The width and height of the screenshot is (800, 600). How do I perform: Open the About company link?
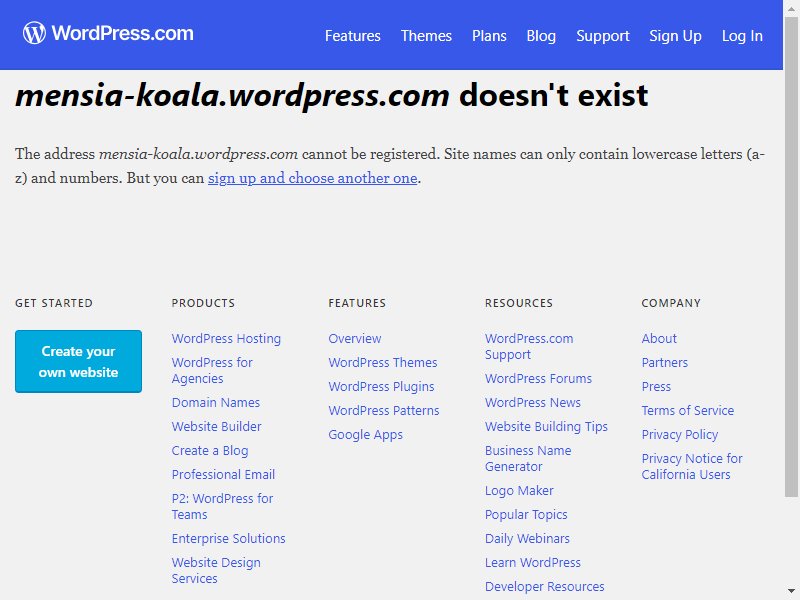click(x=659, y=339)
